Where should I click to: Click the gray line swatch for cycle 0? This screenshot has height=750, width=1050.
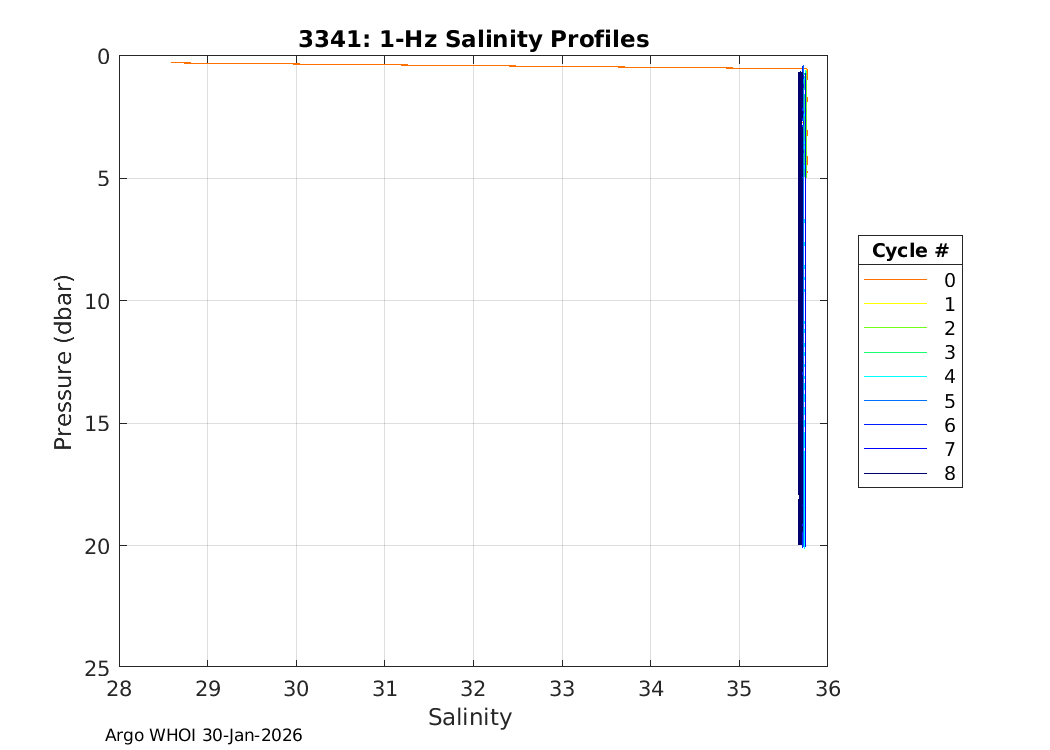[x=895, y=280]
